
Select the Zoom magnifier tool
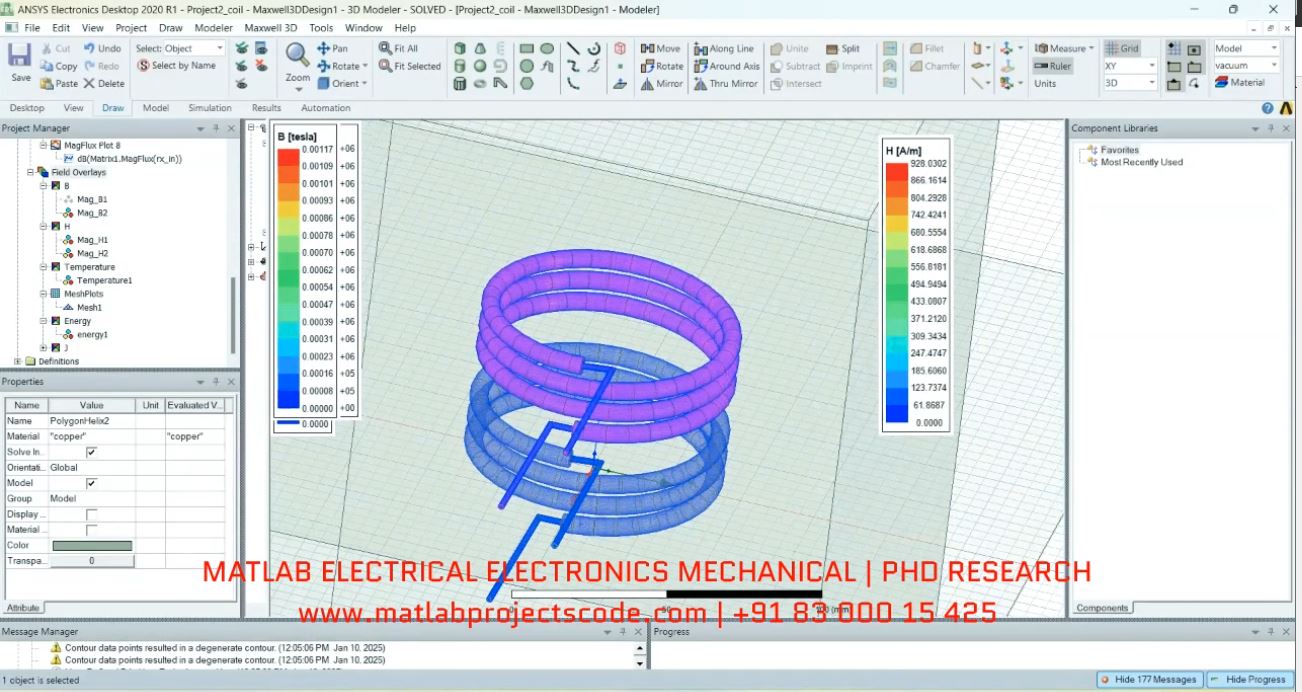pyautogui.click(x=297, y=57)
